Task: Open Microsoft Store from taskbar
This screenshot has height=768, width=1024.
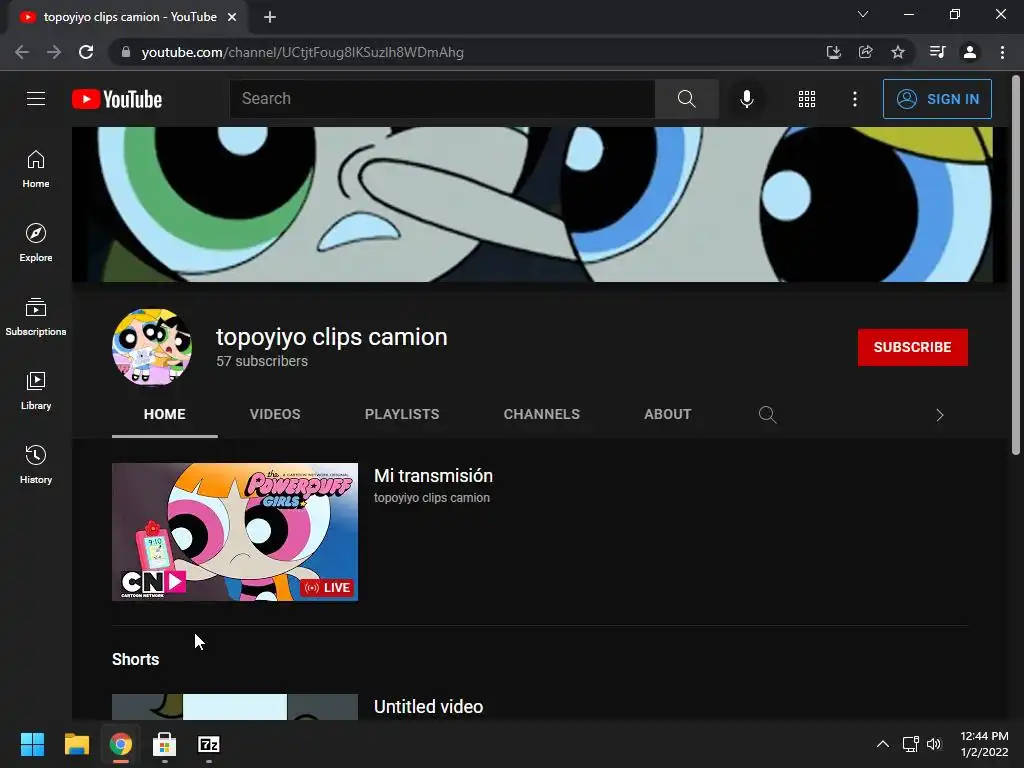Action: [x=165, y=744]
